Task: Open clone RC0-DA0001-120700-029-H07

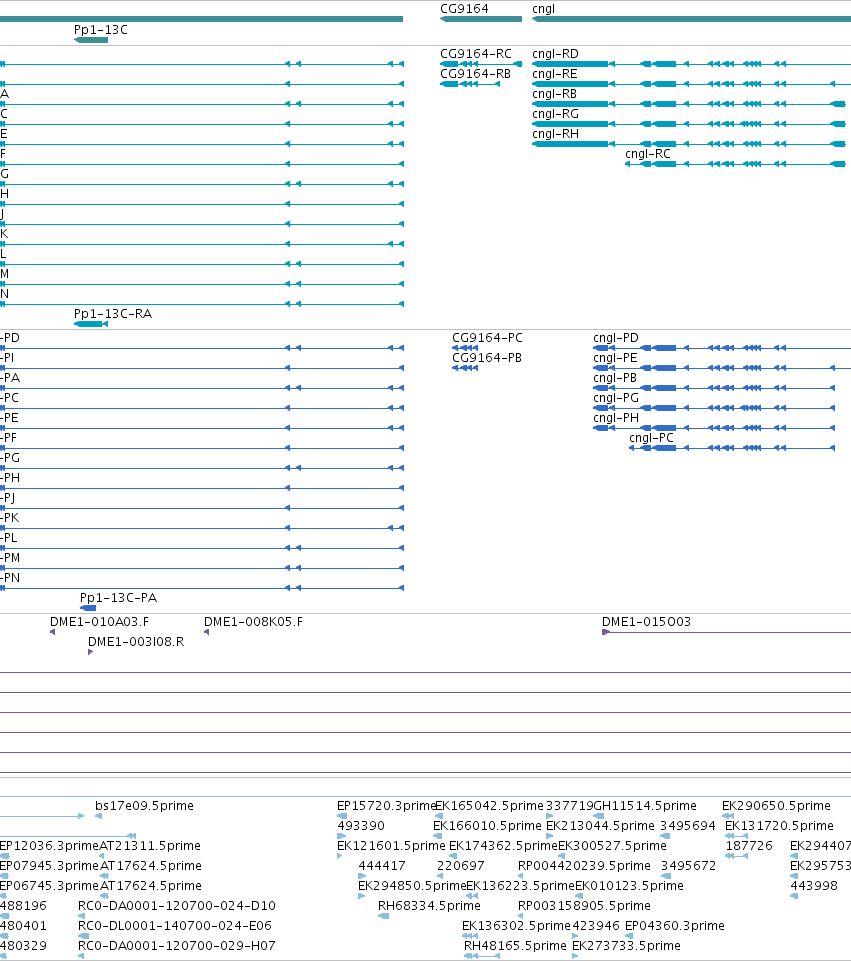Action: [x=176, y=946]
